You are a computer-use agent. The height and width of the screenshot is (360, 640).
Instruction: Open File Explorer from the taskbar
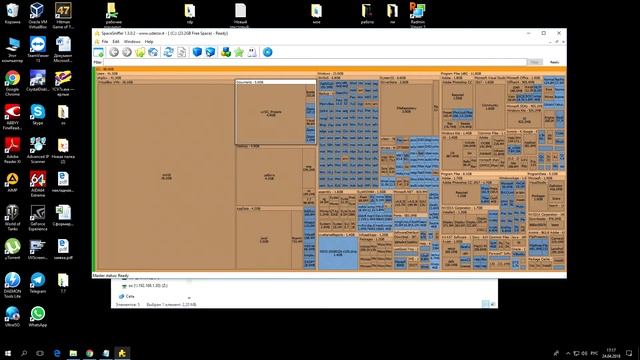[73, 353]
